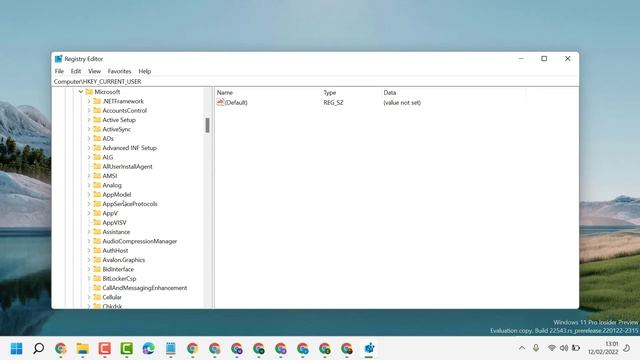Open the clock and date flyout
The width and height of the screenshot is (640, 360).
coord(603,348)
